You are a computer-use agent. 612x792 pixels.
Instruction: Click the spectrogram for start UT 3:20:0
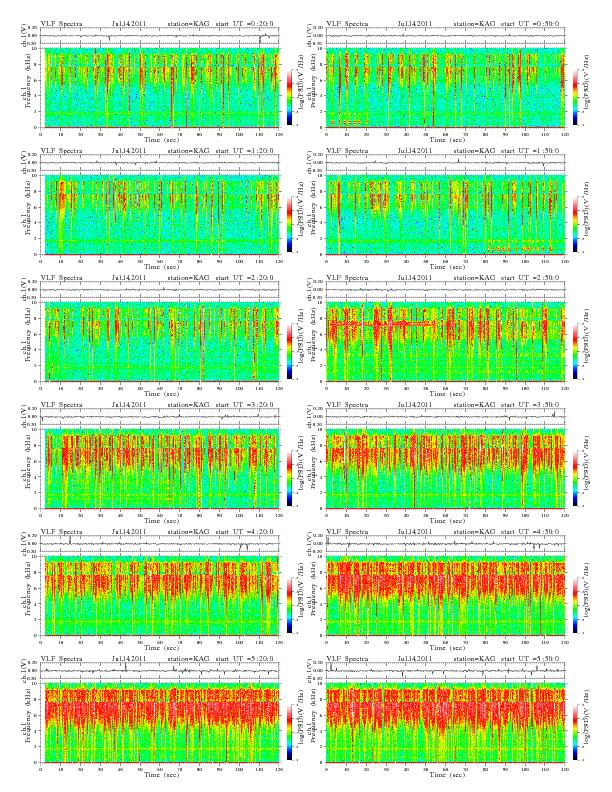(160, 469)
